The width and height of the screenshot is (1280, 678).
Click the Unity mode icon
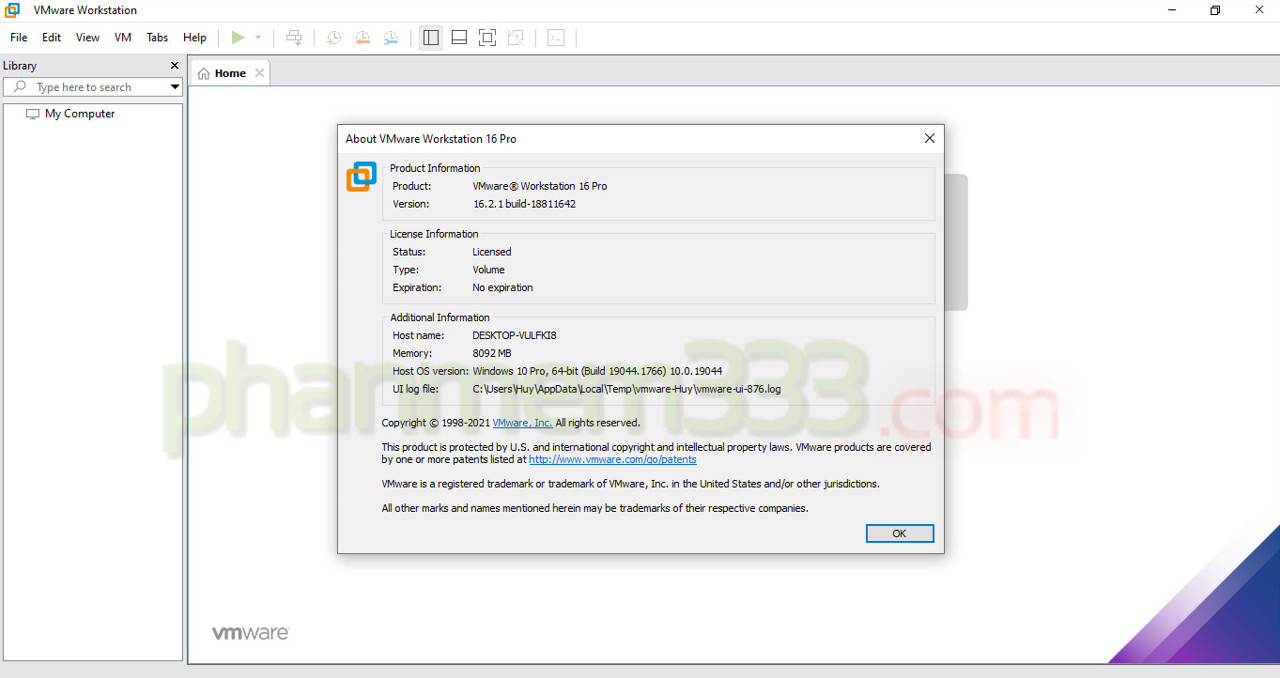515,38
